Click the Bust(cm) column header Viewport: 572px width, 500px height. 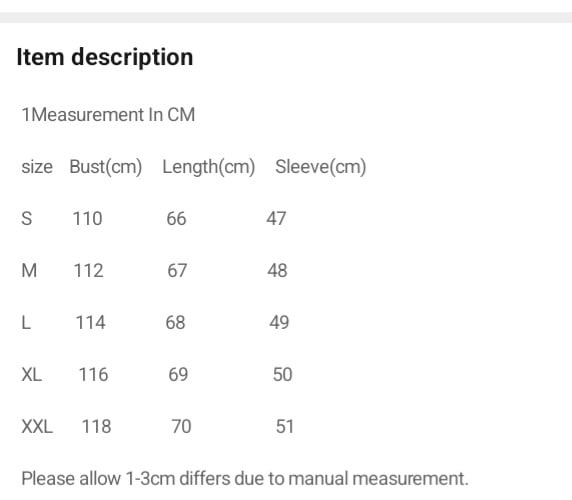pyautogui.click(x=106, y=167)
